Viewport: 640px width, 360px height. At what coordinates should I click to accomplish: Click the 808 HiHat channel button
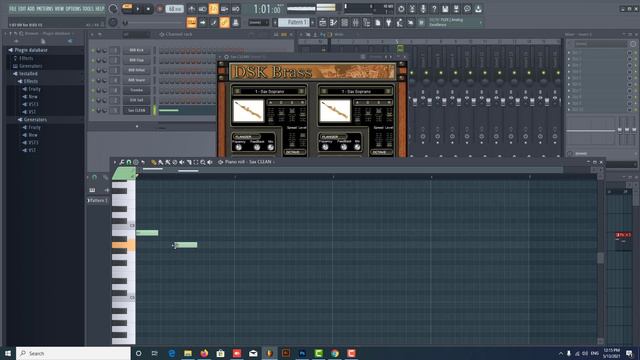click(x=137, y=70)
